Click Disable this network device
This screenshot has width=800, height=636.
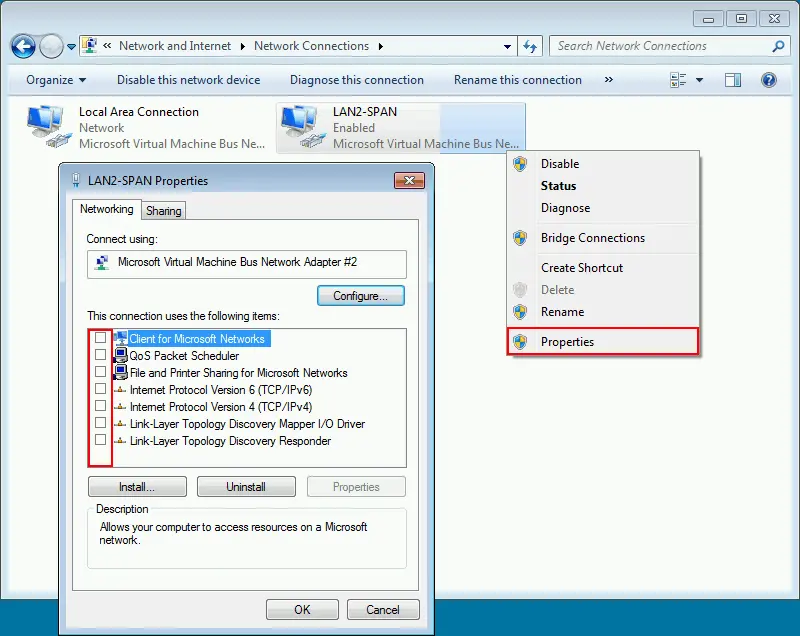point(188,80)
